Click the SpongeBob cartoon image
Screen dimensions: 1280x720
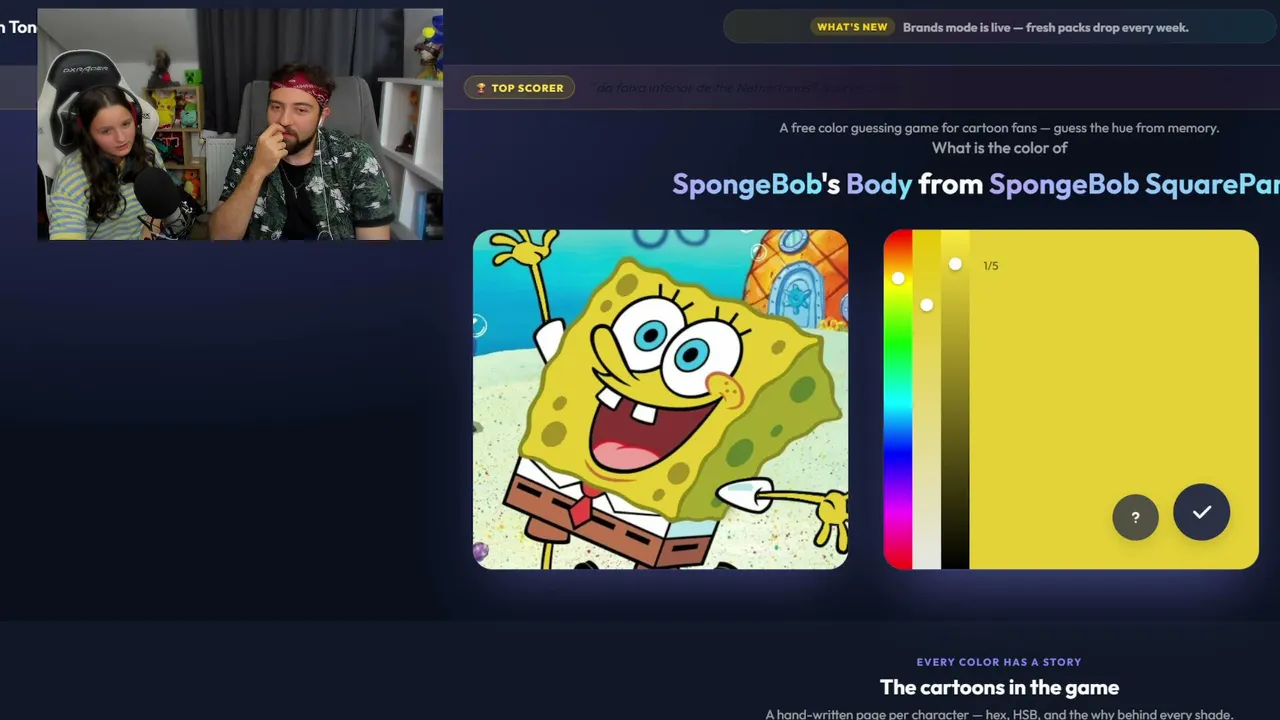(660, 400)
